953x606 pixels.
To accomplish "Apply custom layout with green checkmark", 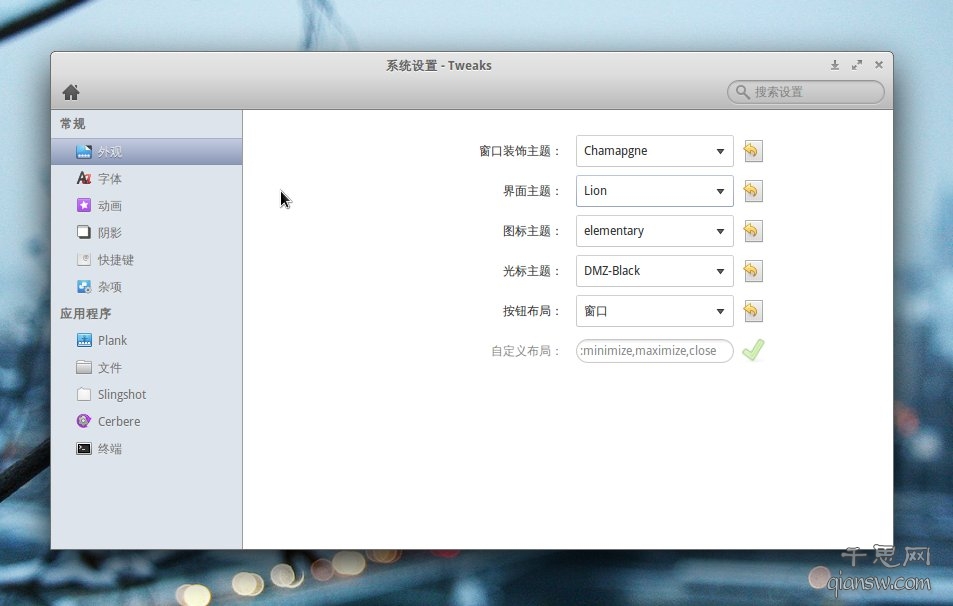I will pos(753,351).
